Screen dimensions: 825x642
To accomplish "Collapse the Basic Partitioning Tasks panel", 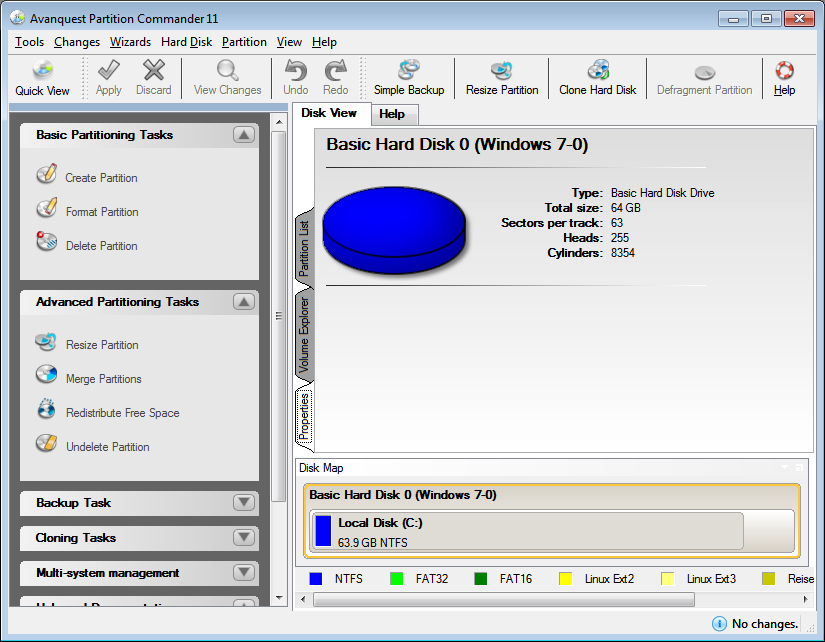I will pos(244,135).
